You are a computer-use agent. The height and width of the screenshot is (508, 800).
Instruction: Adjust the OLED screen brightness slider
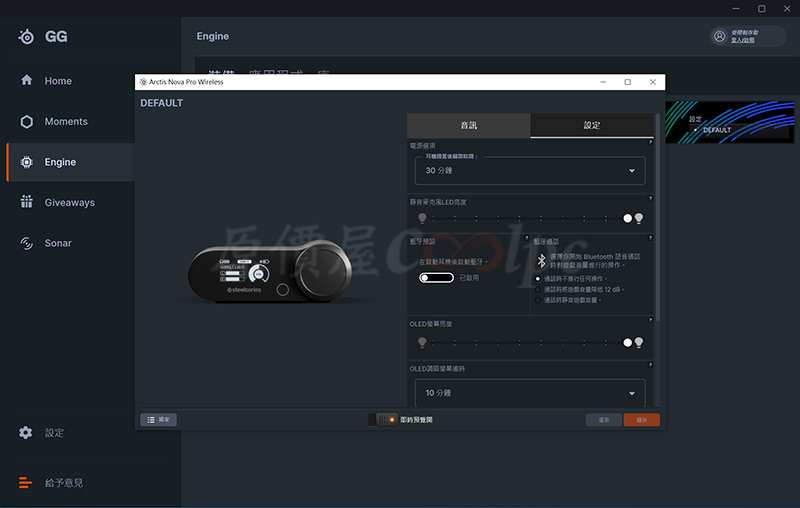(530, 343)
